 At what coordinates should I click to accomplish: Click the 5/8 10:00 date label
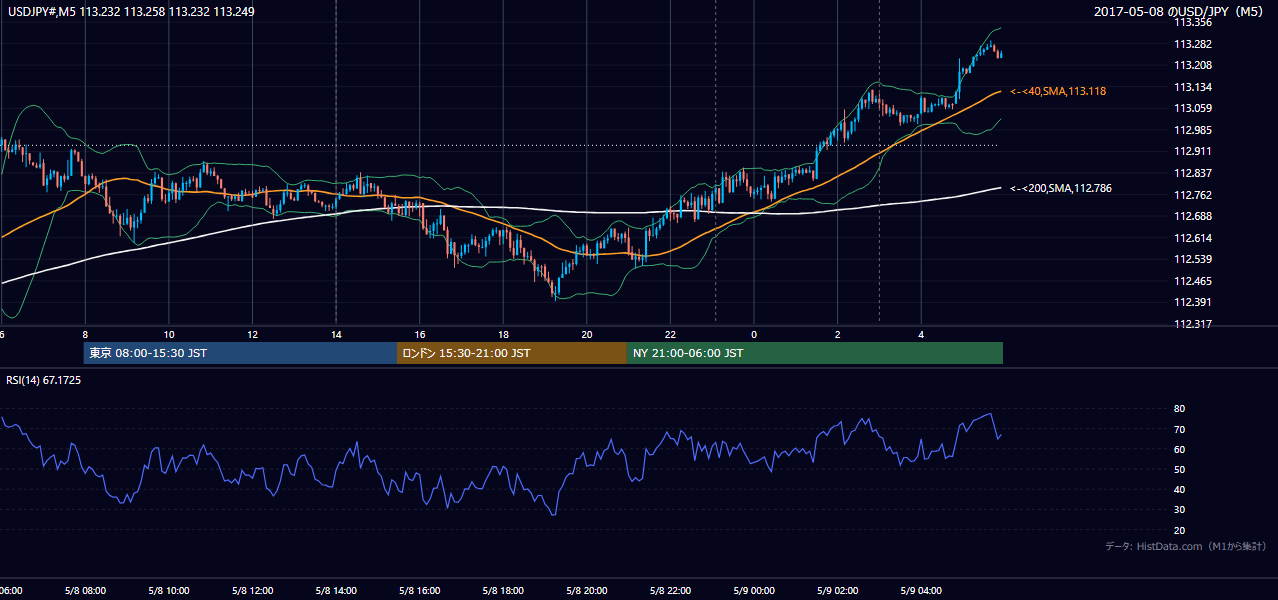click(x=168, y=590)
